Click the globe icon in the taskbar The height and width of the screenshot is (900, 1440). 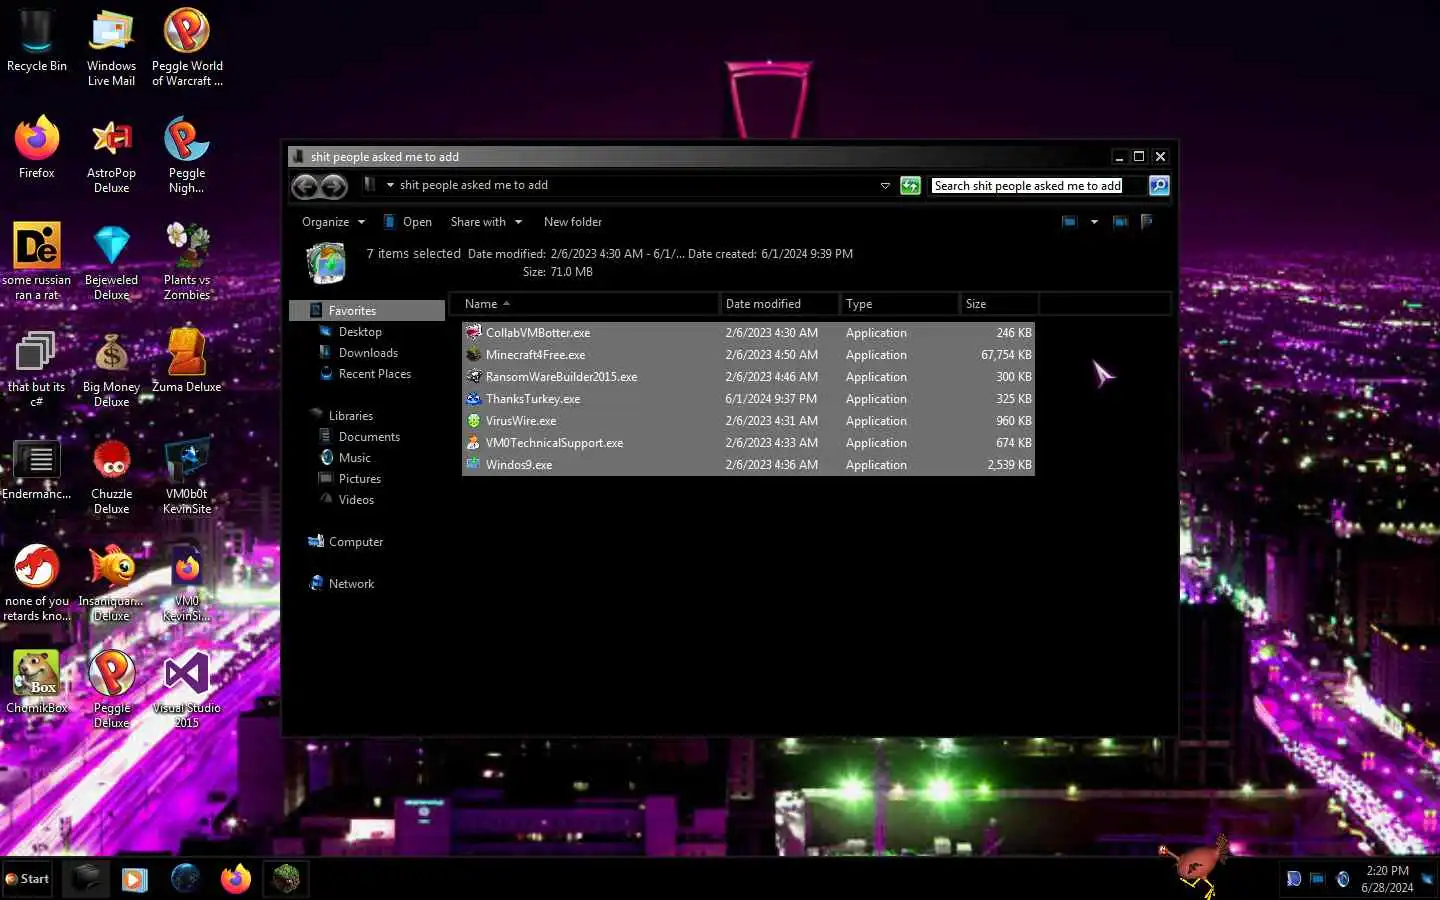tap(185, 879)
